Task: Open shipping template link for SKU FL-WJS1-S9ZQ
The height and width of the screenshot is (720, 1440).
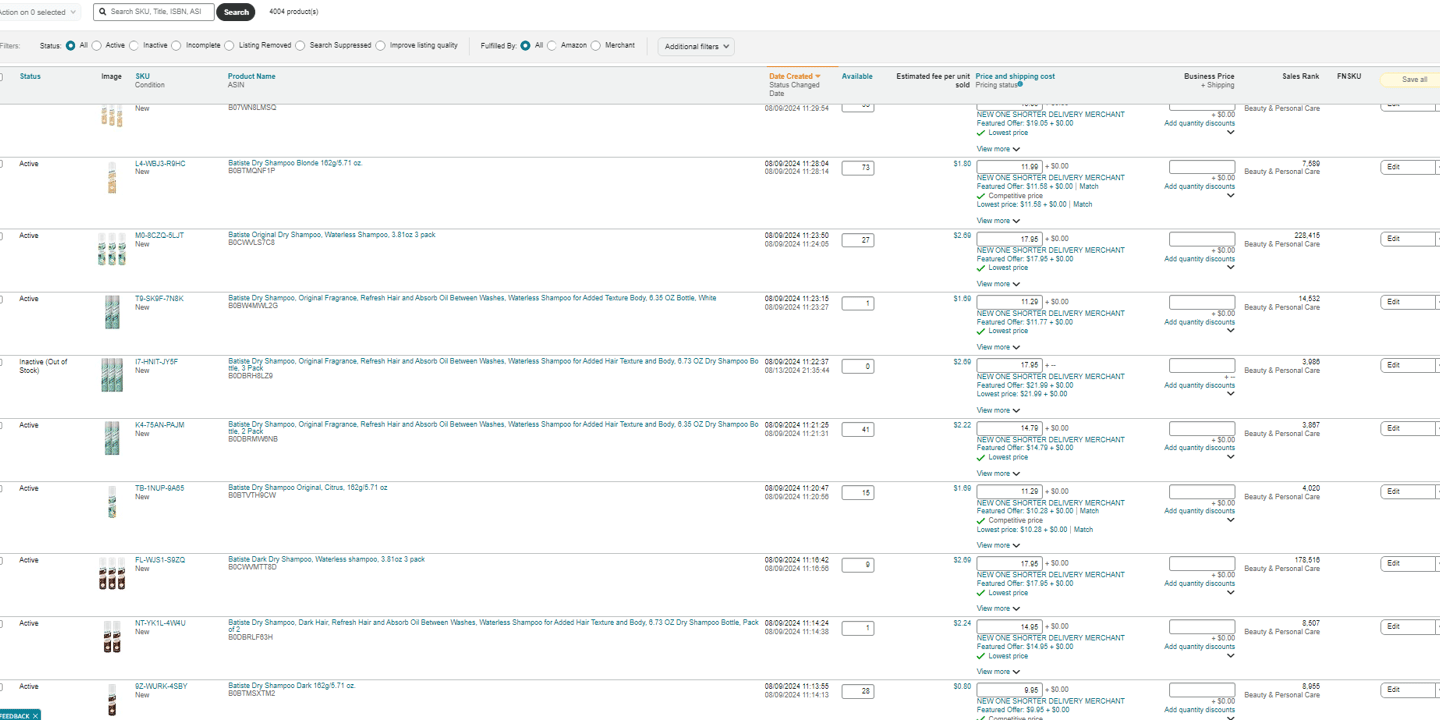Action: (x=1051, y=574)
